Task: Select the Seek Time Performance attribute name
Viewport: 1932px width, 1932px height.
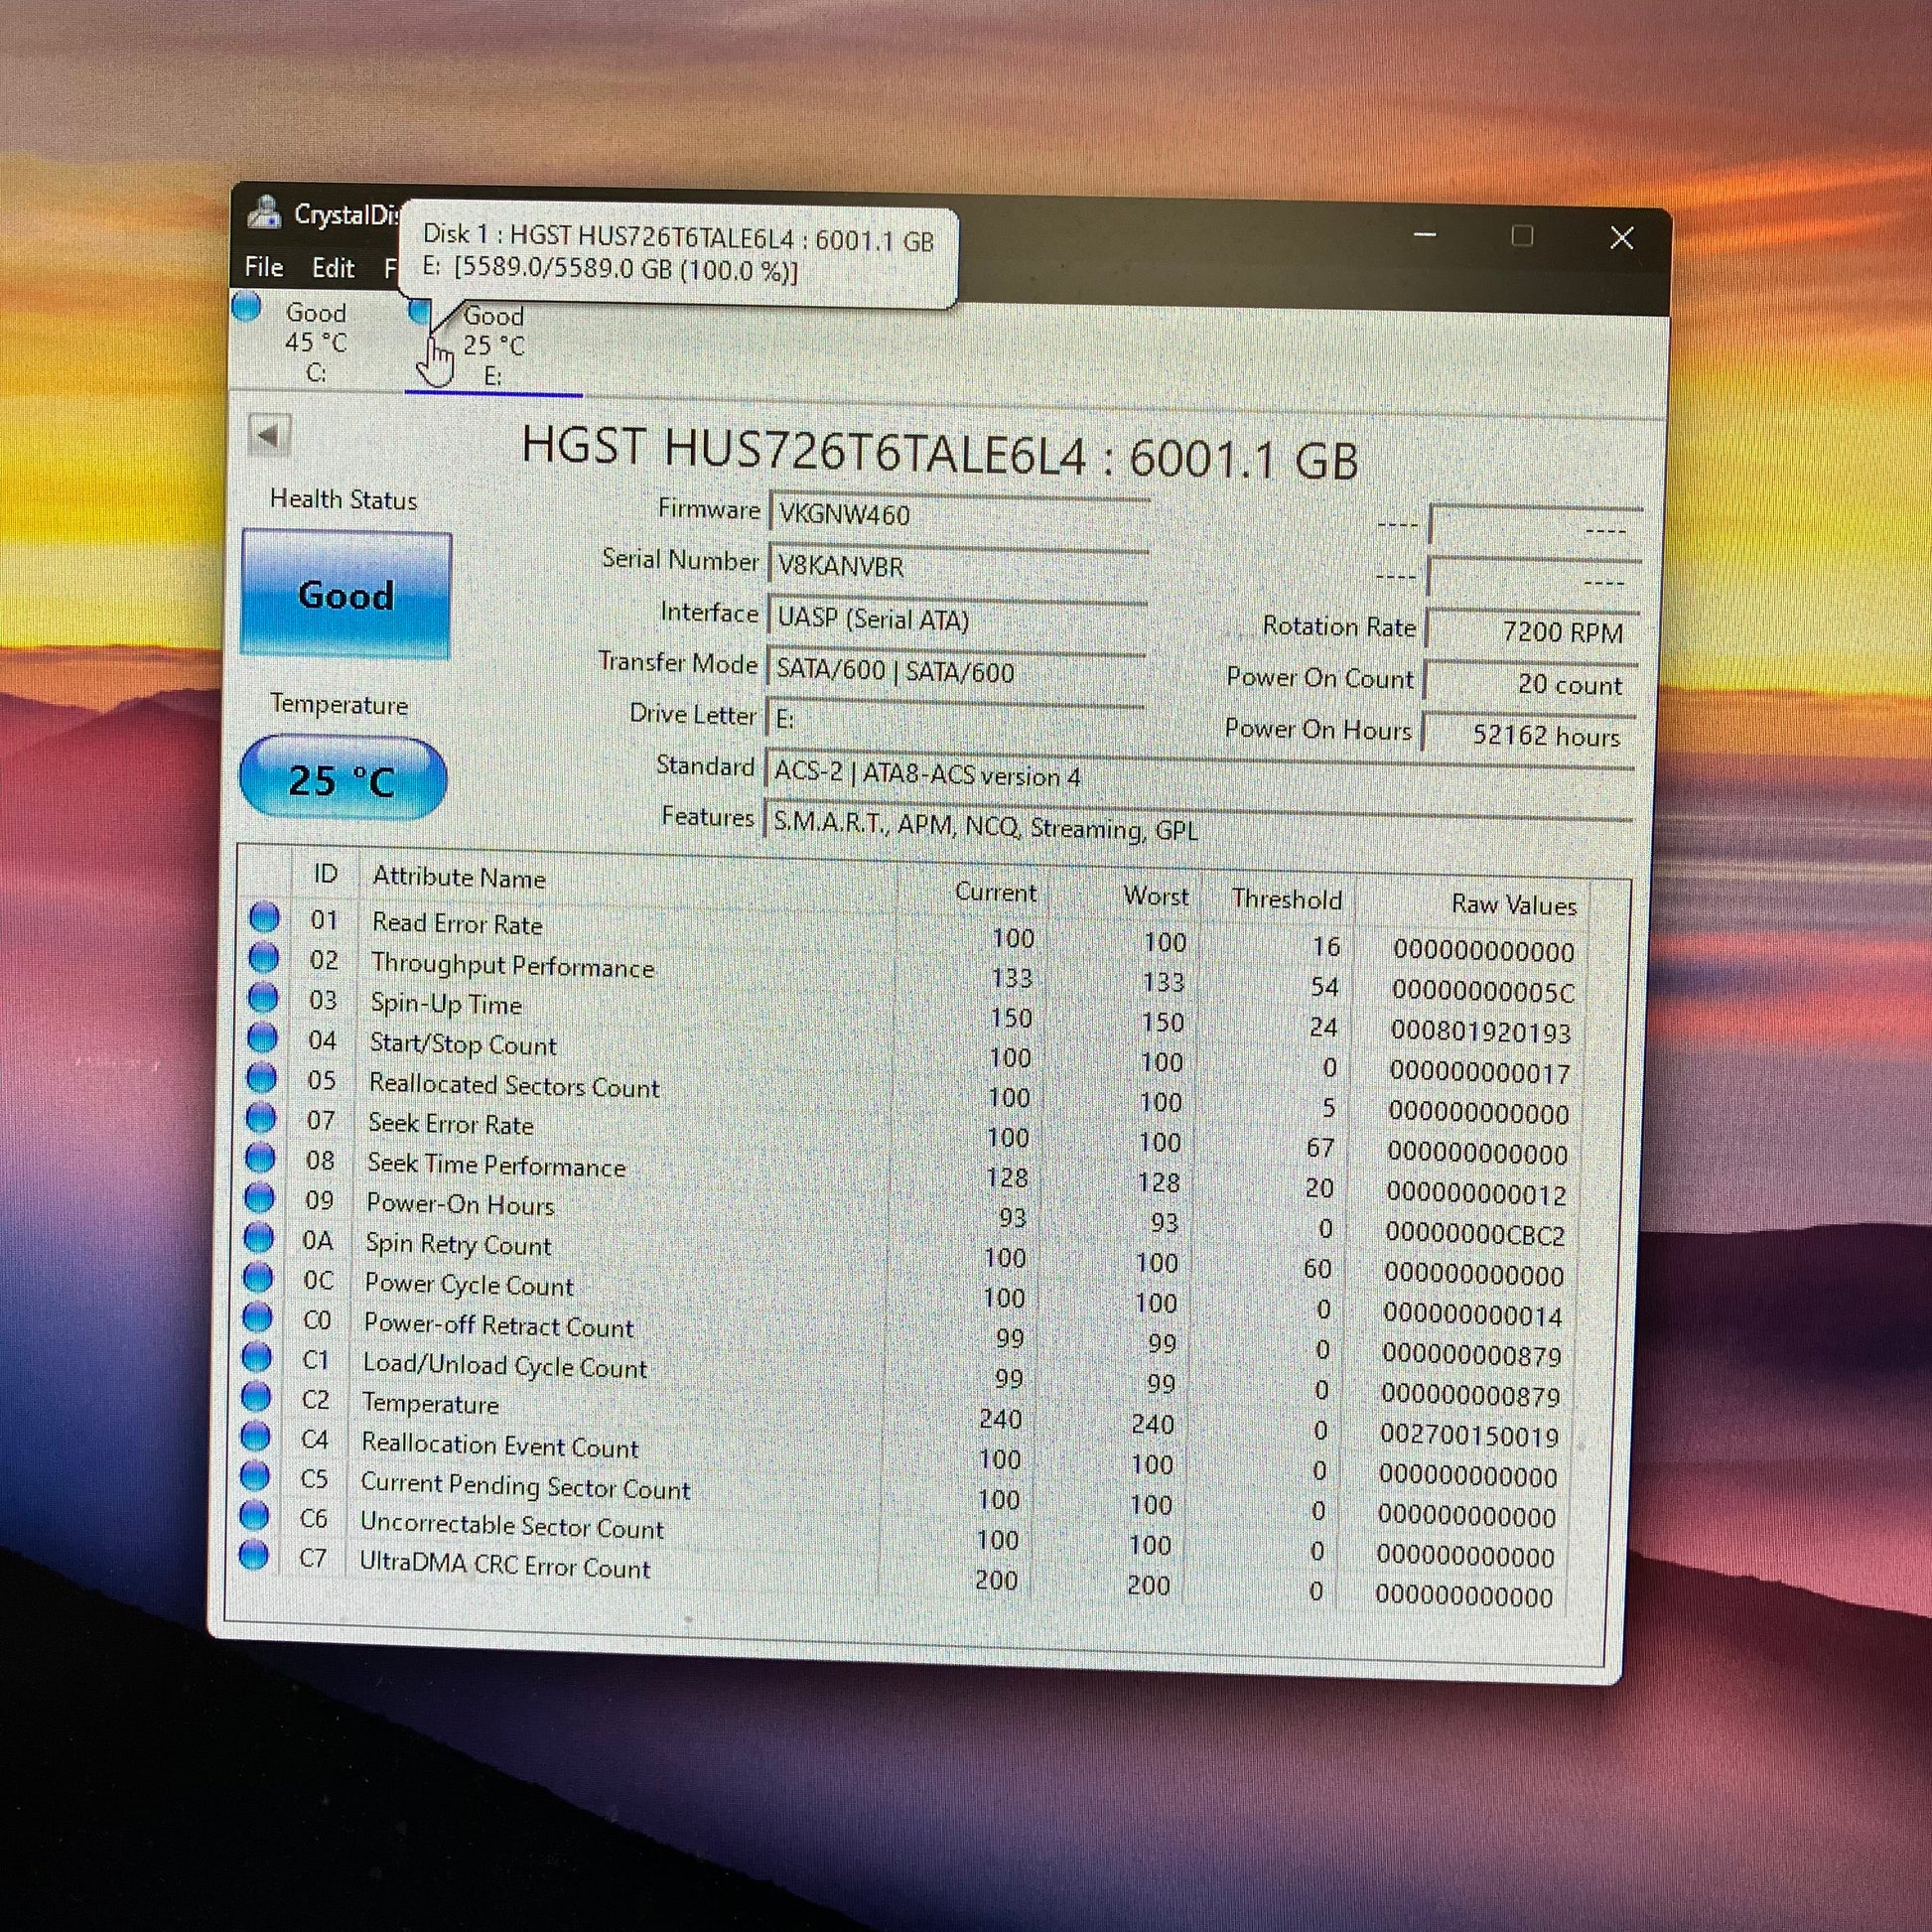Action: pos(496,1165)
